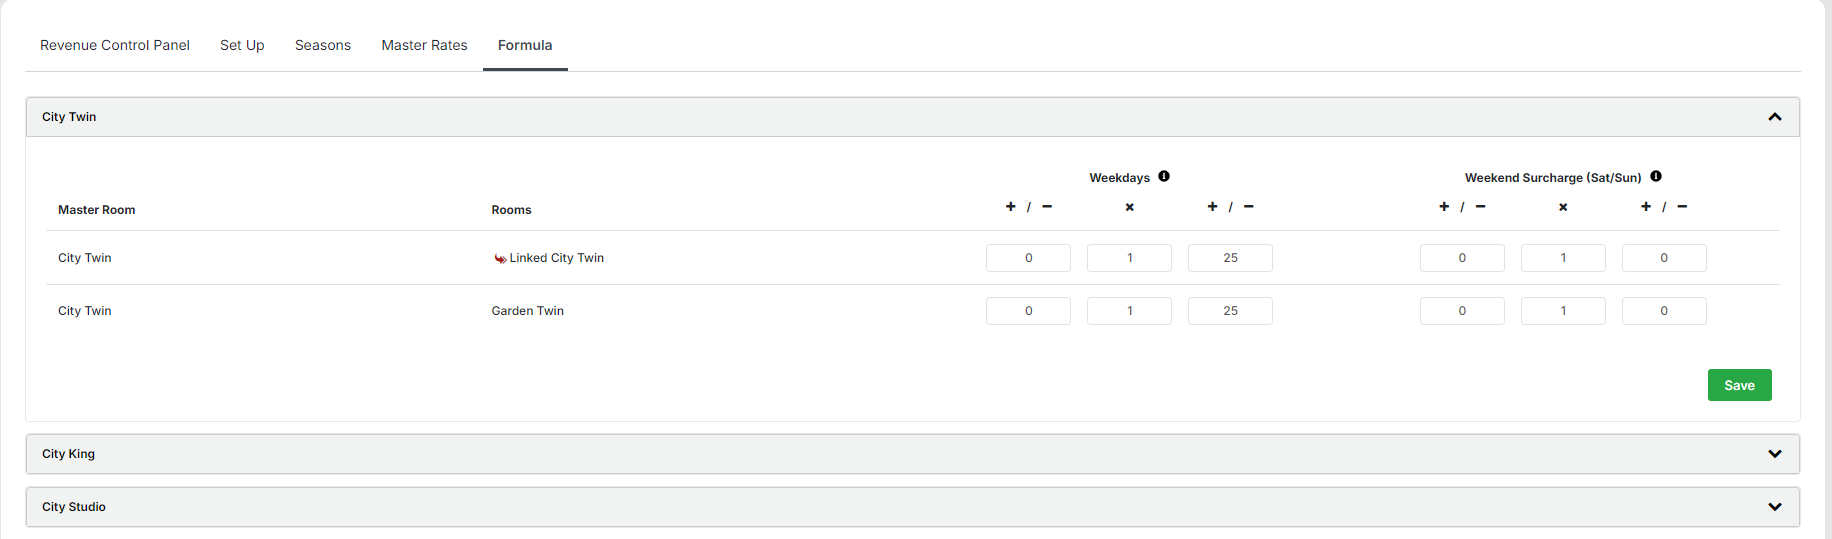Click the Linked City Twin room name

pyautogui.click(x=556, y=258)
